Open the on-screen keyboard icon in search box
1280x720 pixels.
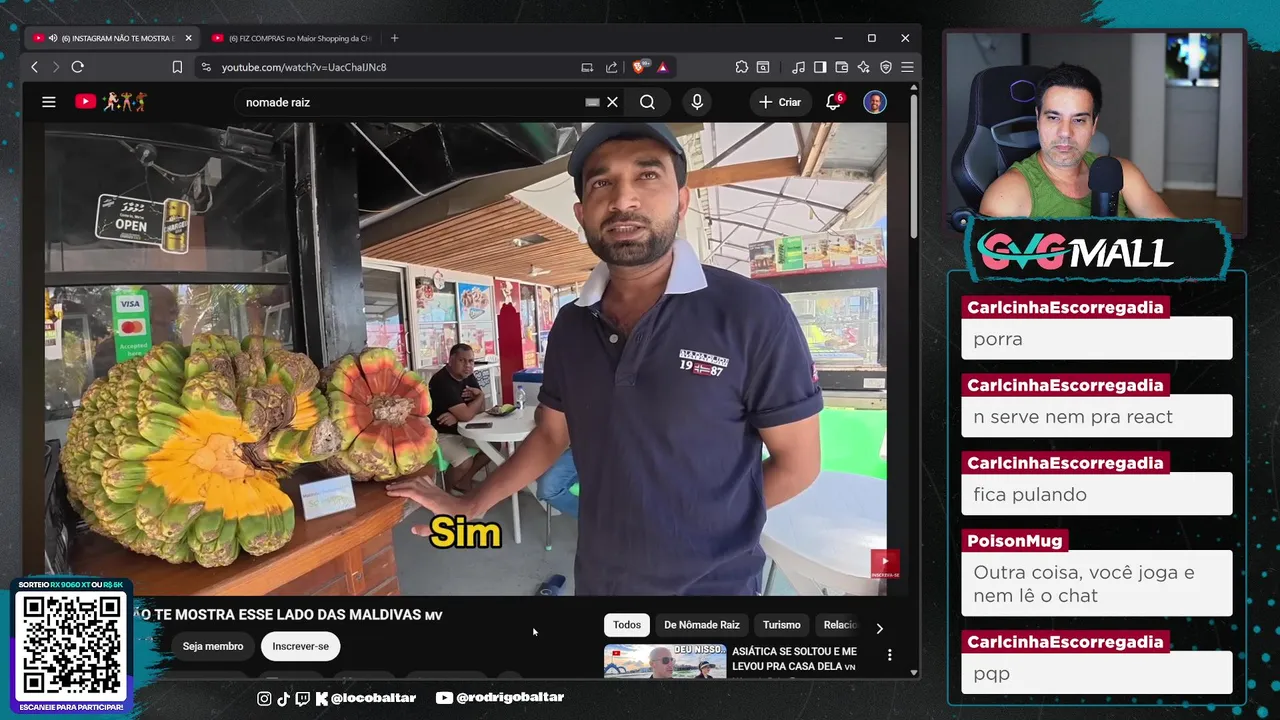592,102
